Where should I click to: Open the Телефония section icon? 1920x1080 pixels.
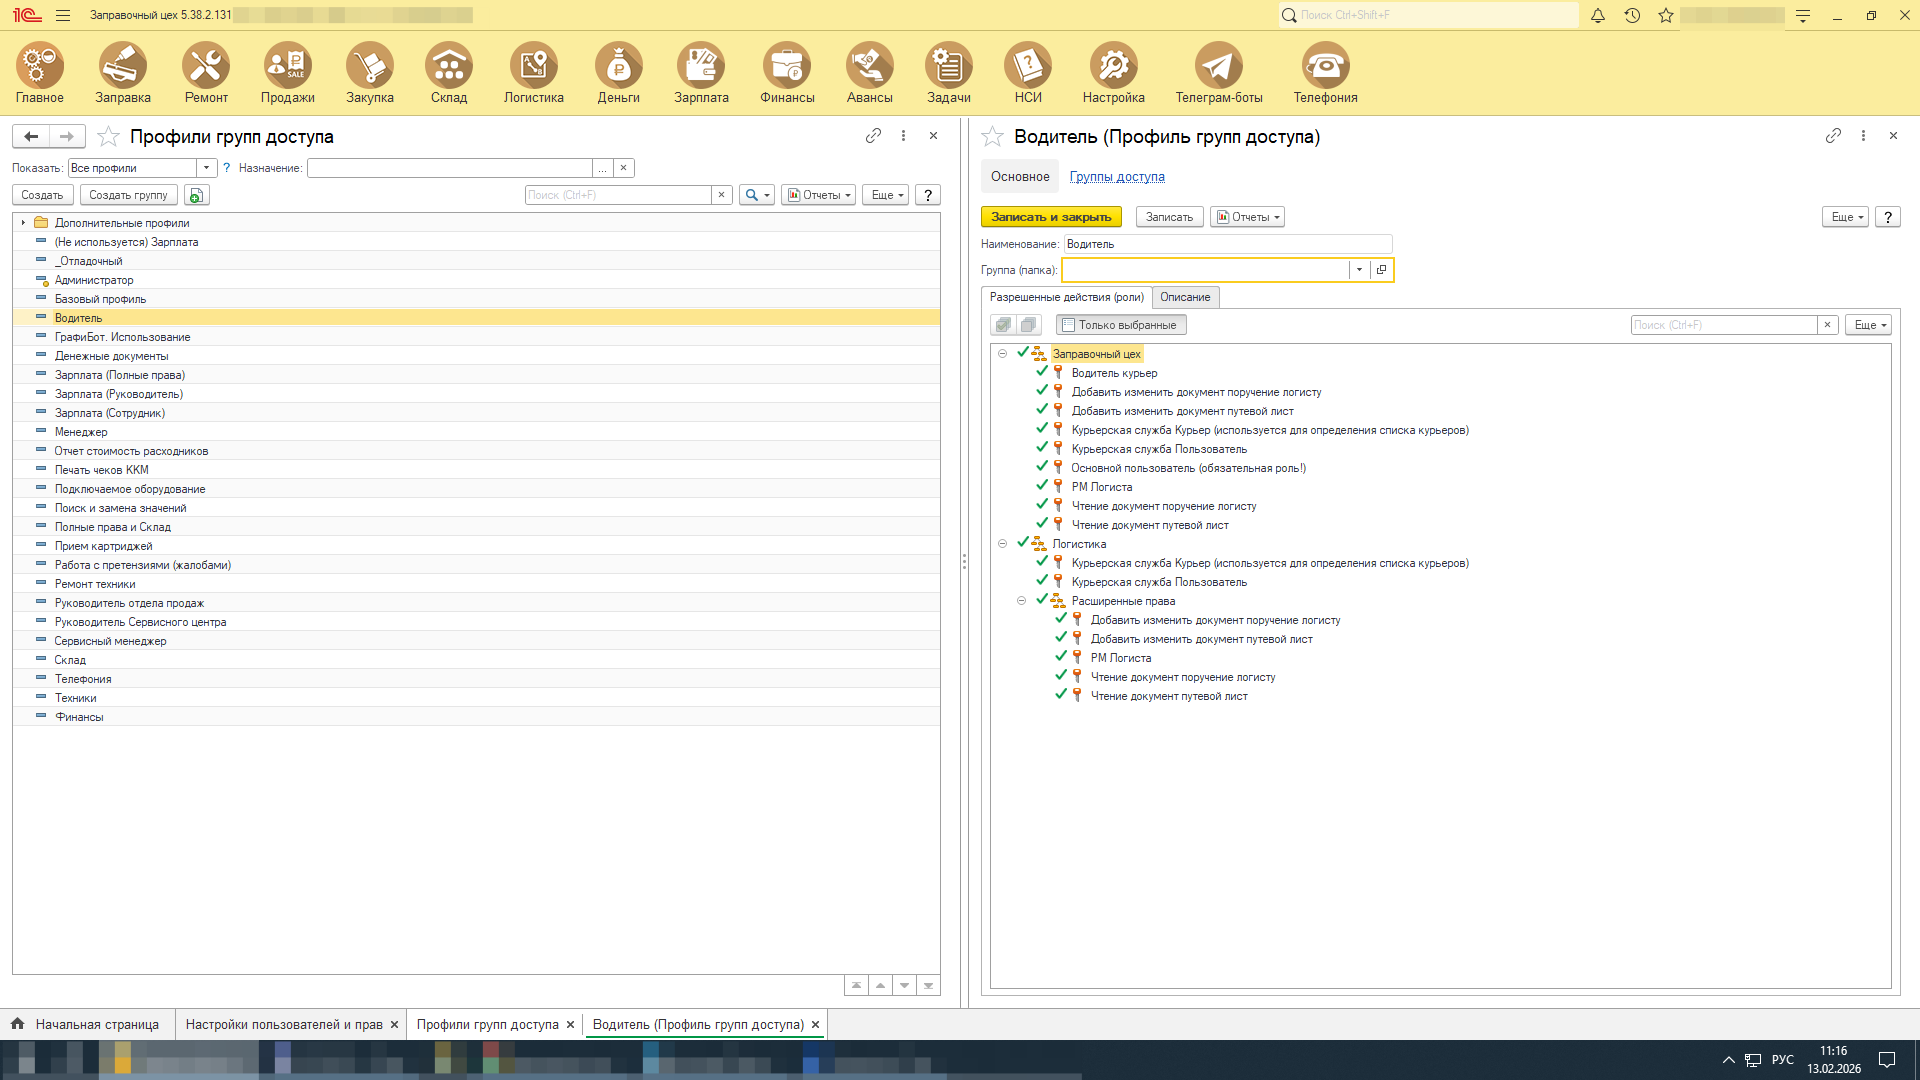(1325, 66)
